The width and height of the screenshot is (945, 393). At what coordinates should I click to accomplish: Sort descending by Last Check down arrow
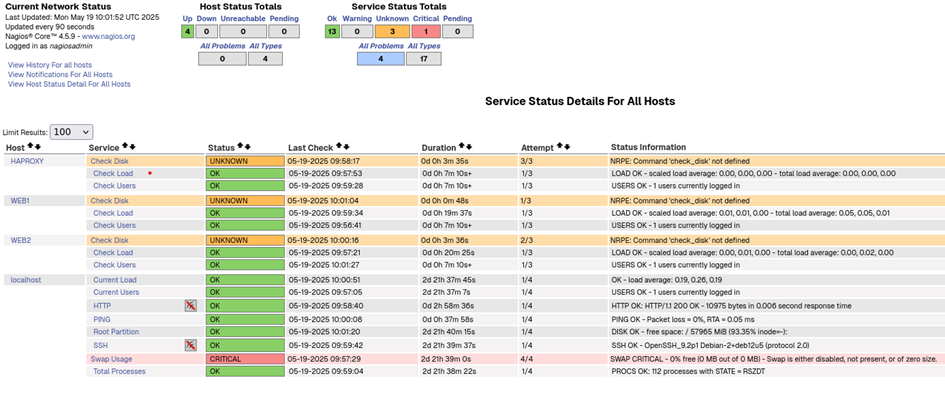[x=346, y=147]
